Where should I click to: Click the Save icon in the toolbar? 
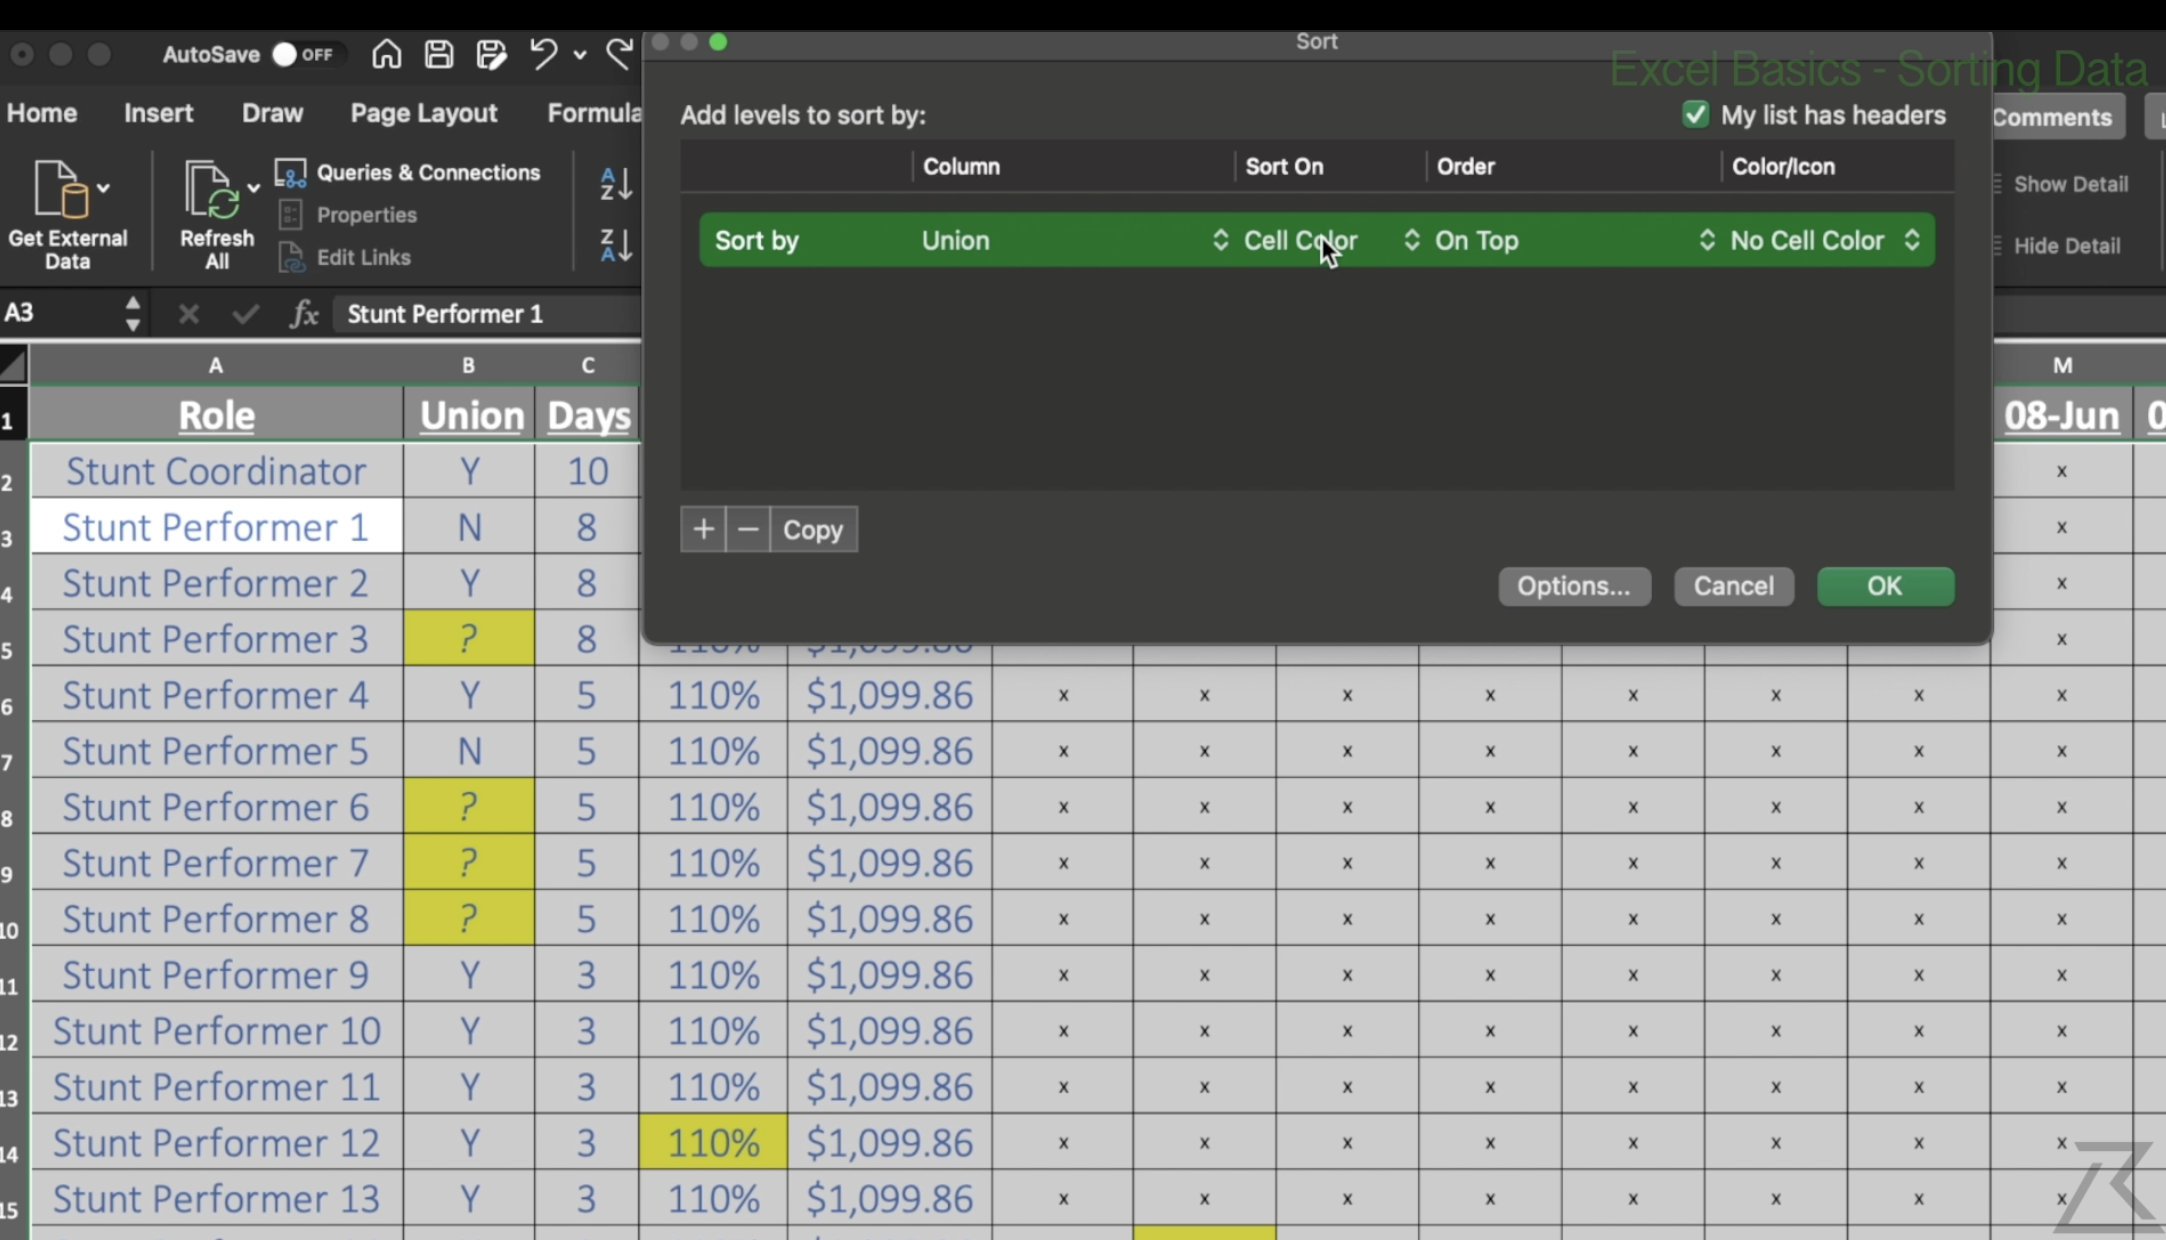click(x=439, y=55)
